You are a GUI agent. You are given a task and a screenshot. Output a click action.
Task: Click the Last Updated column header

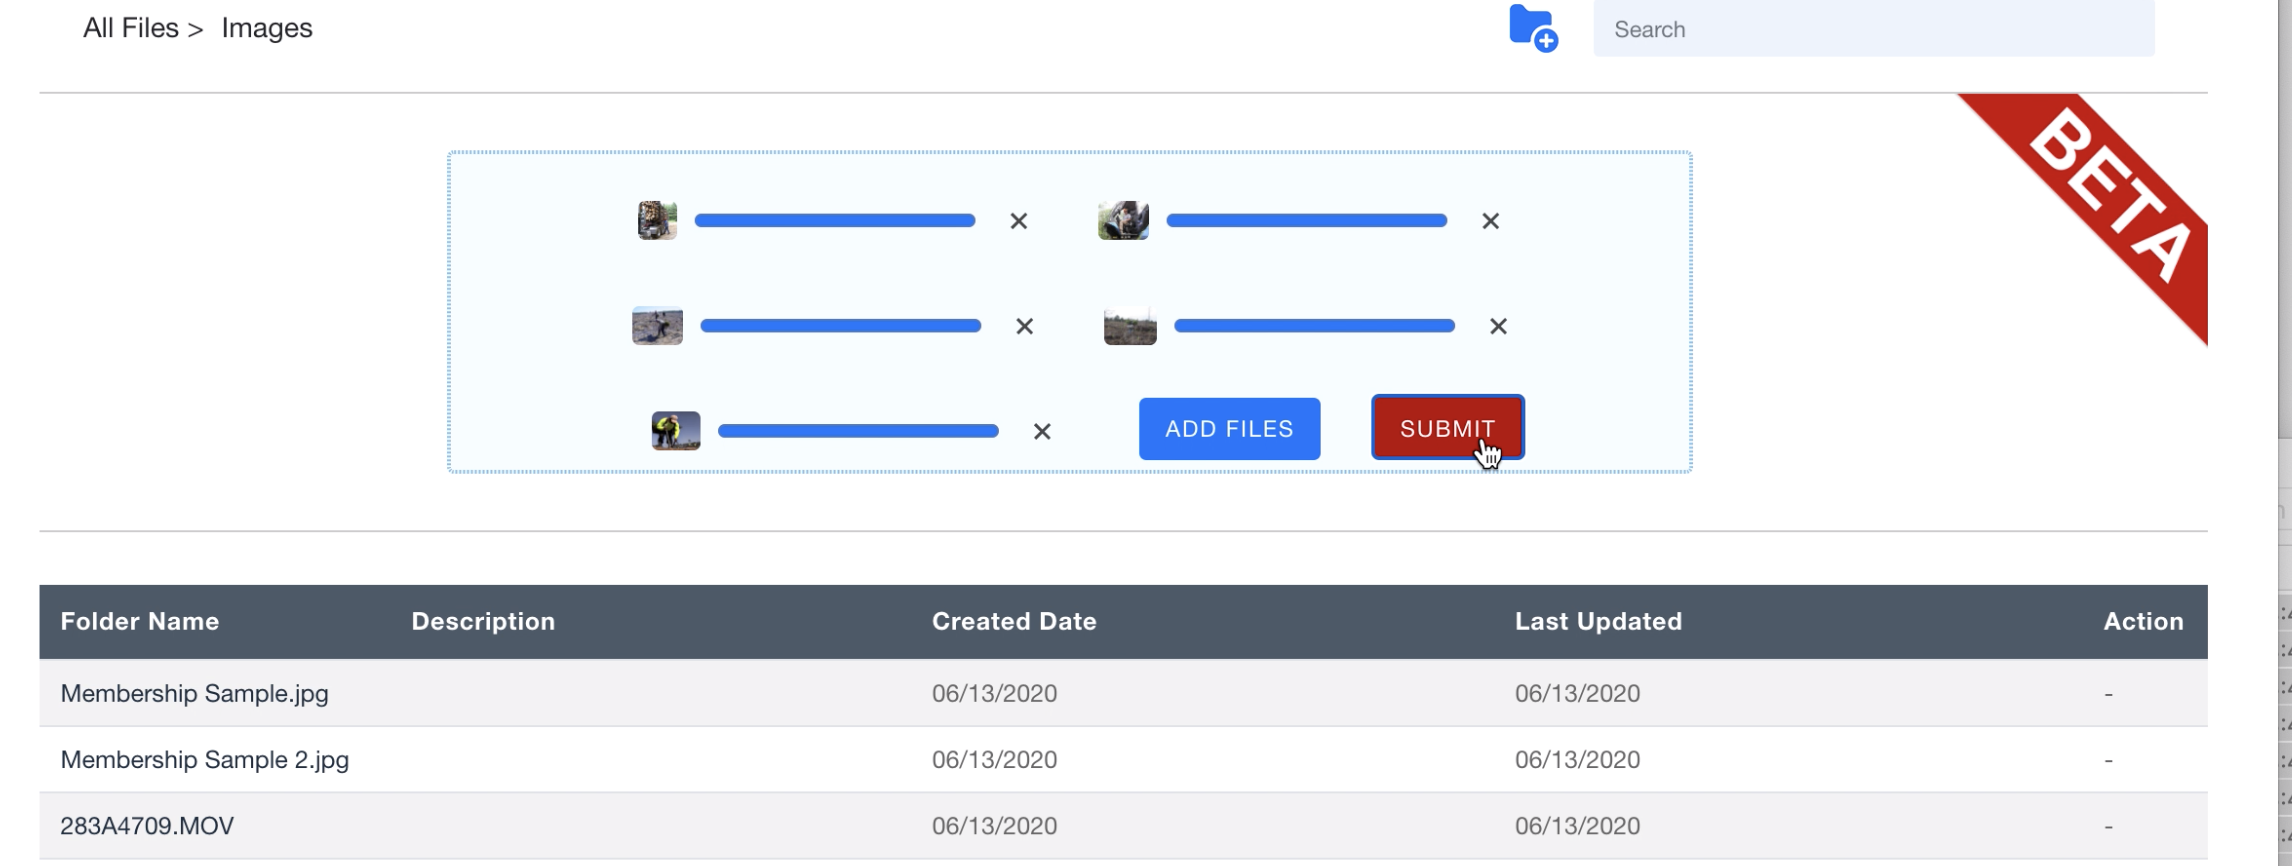pyautogui.click(x=1598, y=622)
